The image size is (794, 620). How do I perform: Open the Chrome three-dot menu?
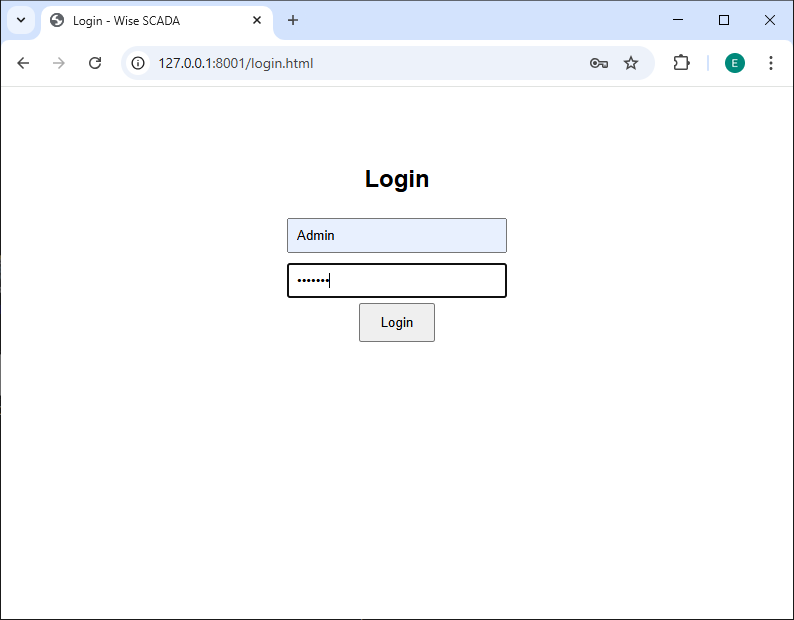click(x=770, y=63)
